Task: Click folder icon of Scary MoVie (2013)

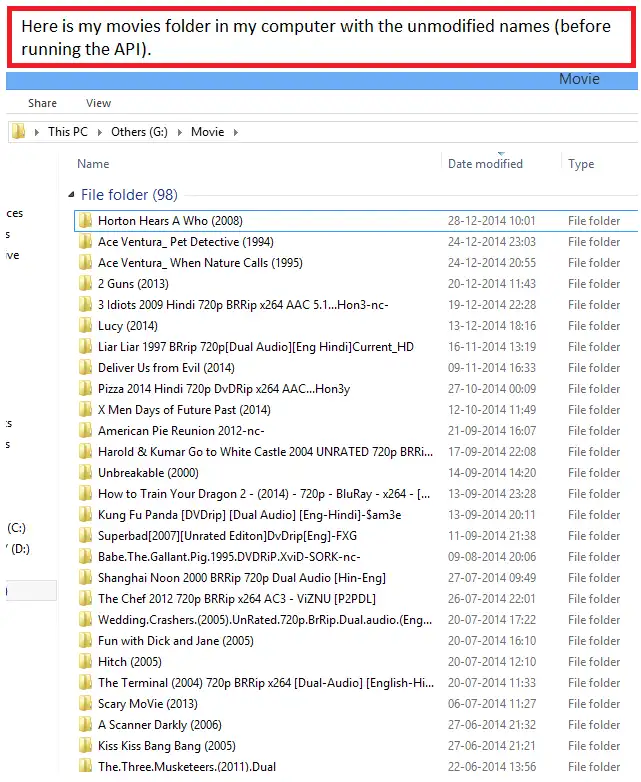Action: (x=86, y=704)
